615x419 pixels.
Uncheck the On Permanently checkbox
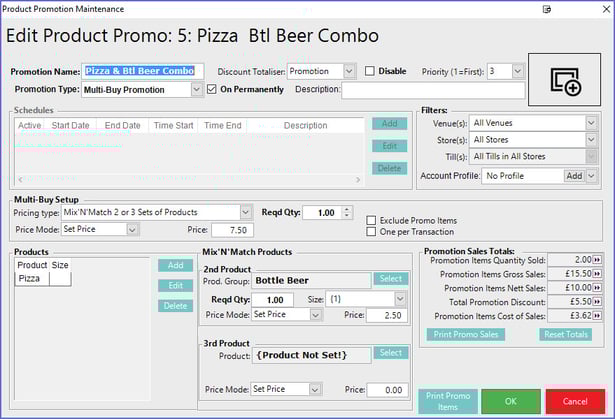[212, 89]
